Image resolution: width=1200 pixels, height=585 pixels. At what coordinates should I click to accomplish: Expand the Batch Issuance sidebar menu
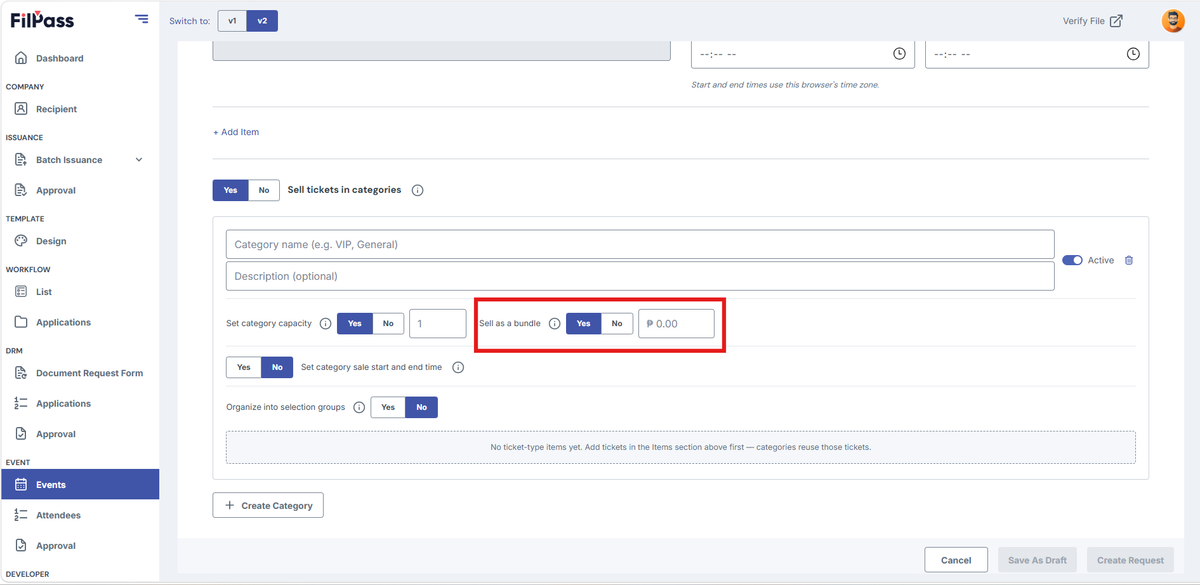click(x=139, y=160)
